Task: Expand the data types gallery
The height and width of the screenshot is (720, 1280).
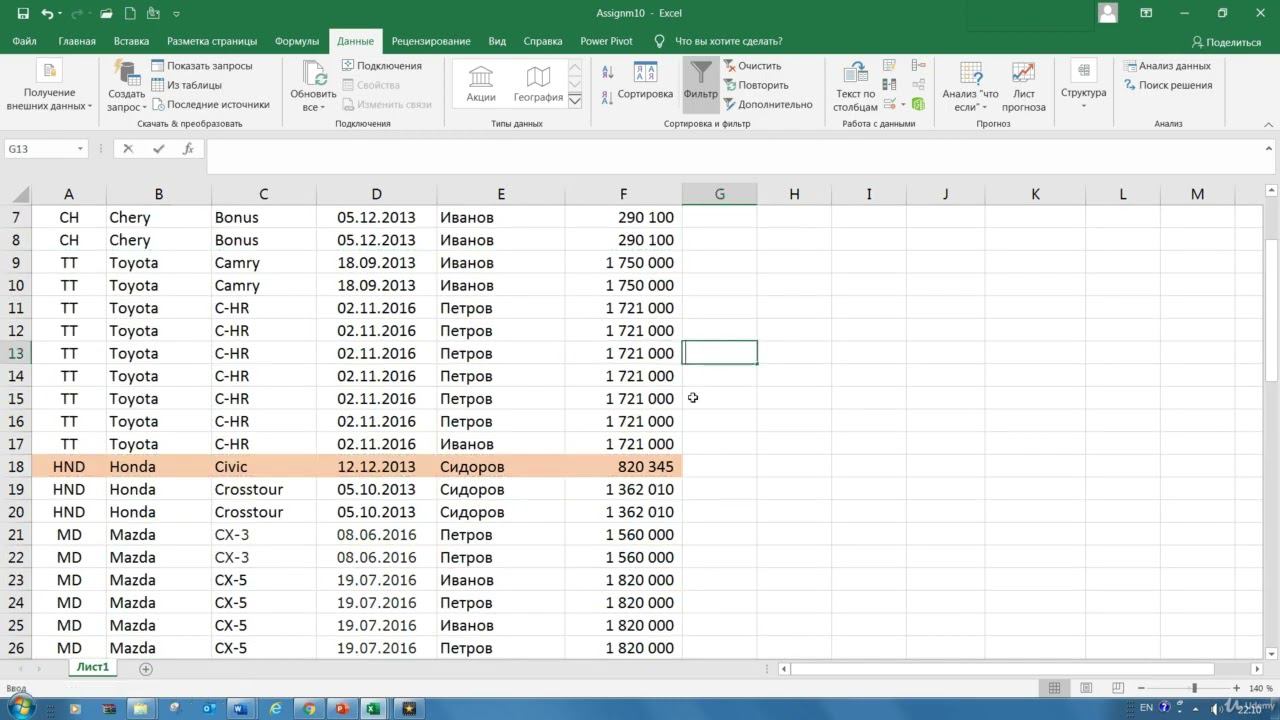Action: (x=575, y=100)
